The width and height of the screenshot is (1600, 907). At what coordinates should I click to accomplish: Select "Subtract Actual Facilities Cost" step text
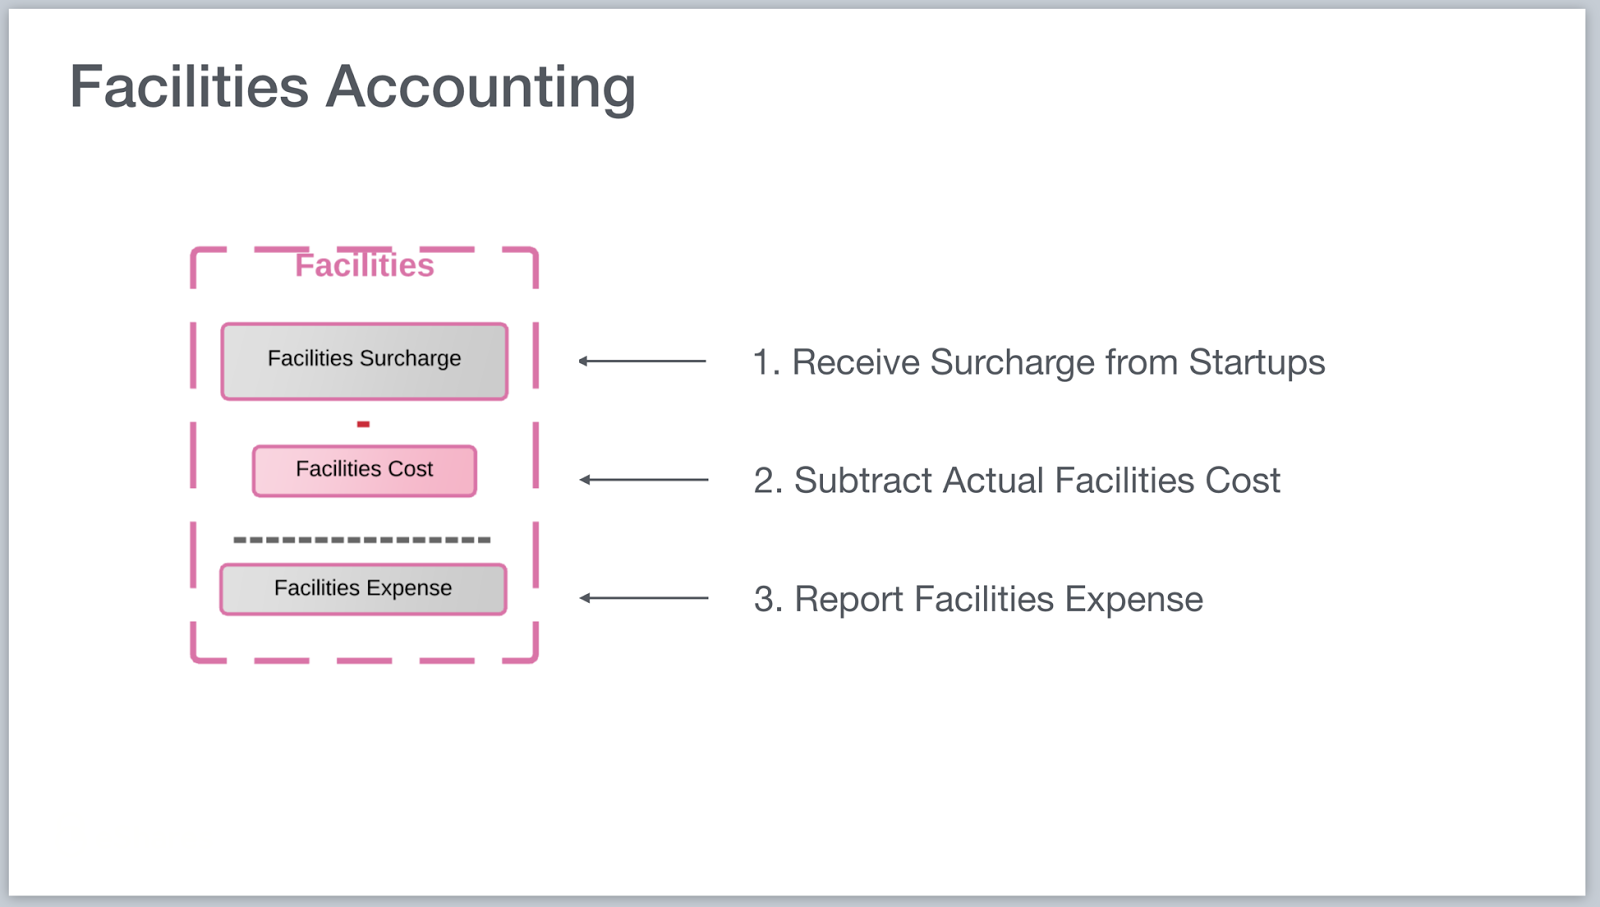pyautogui.click(x=1016, y=481)
